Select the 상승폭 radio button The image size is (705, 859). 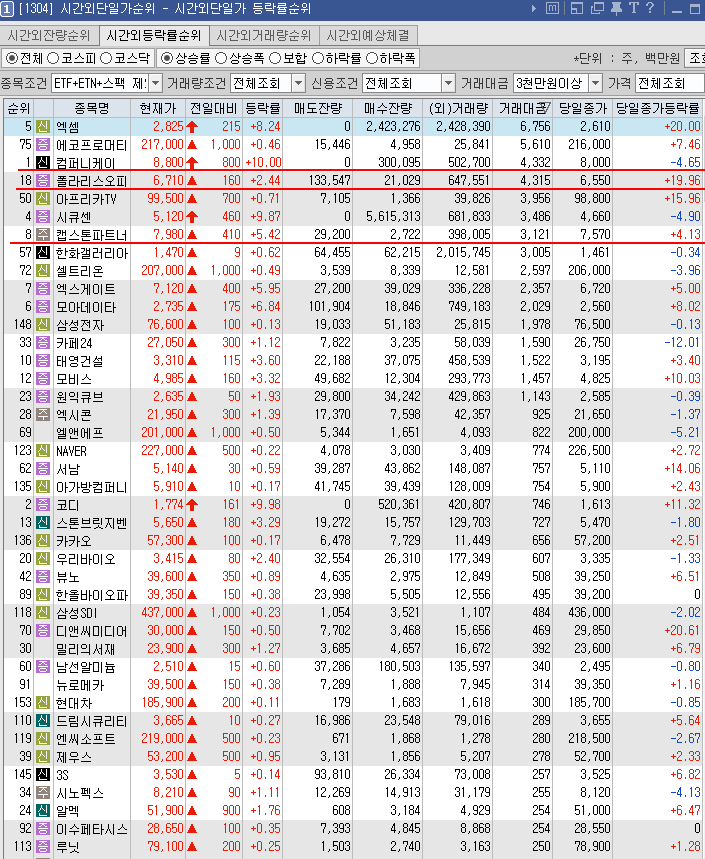tap(221, 58)
